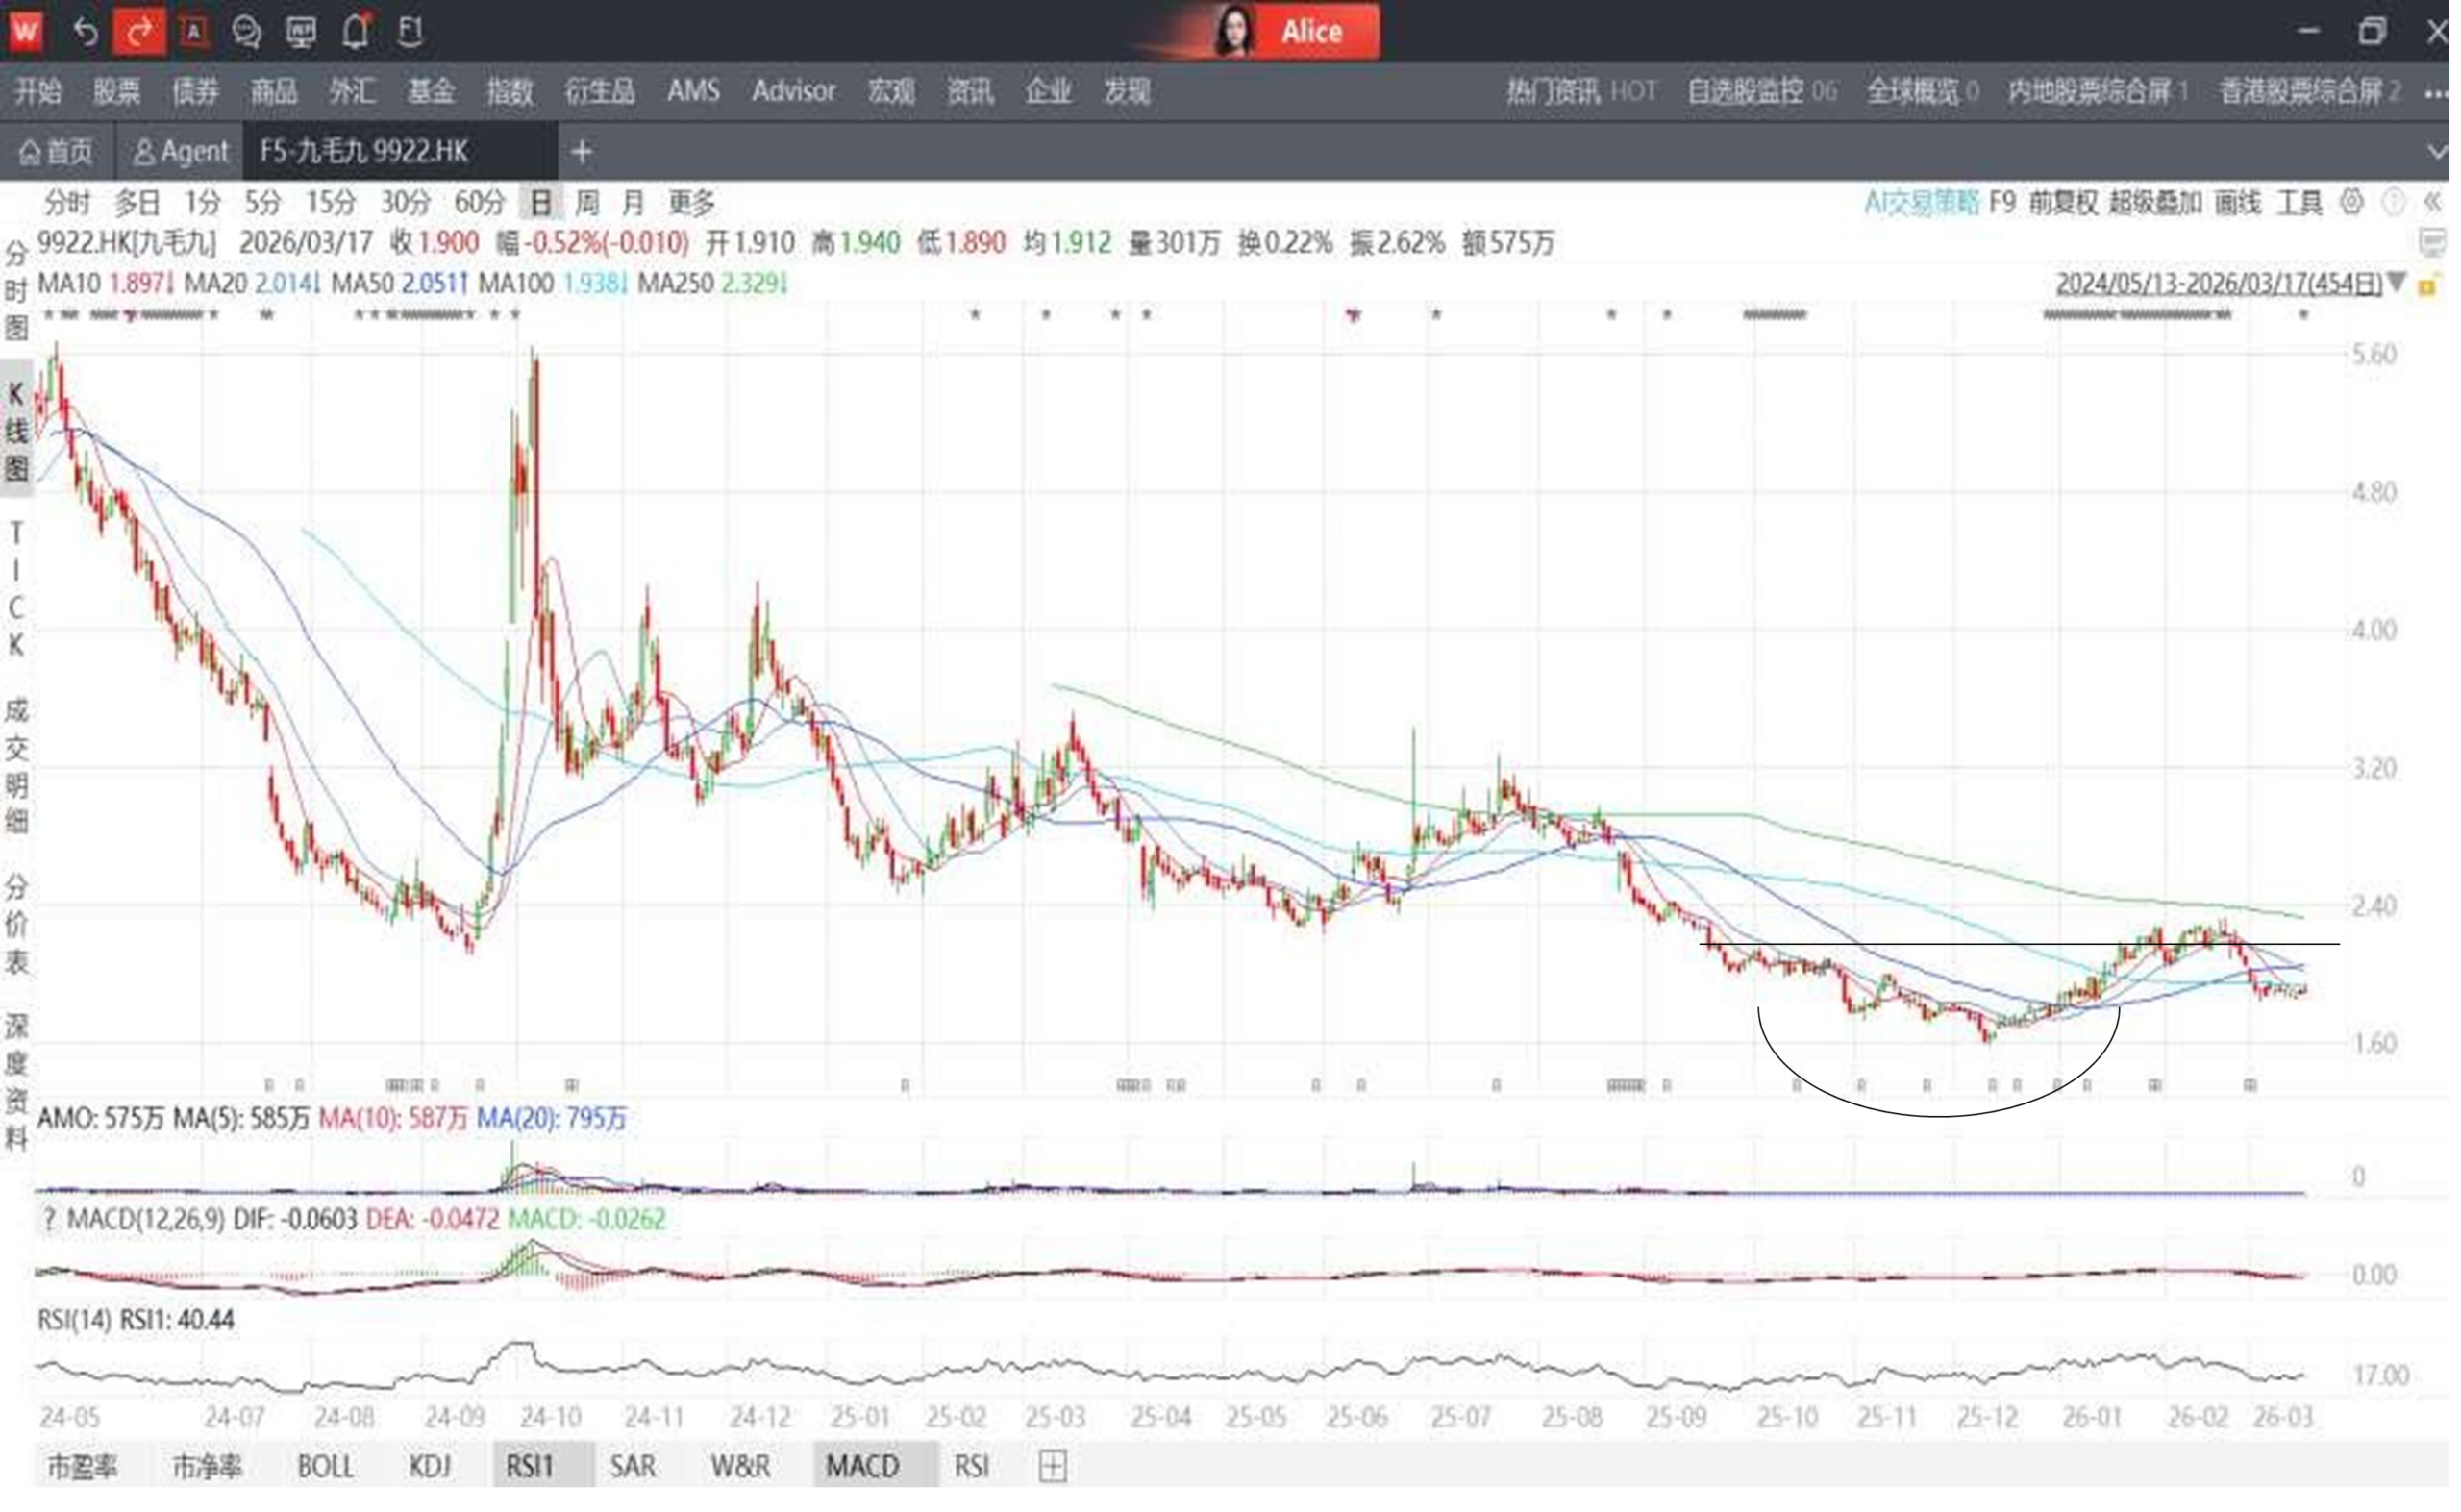Click the add new tab plus icon

click(x=582, y=152)
